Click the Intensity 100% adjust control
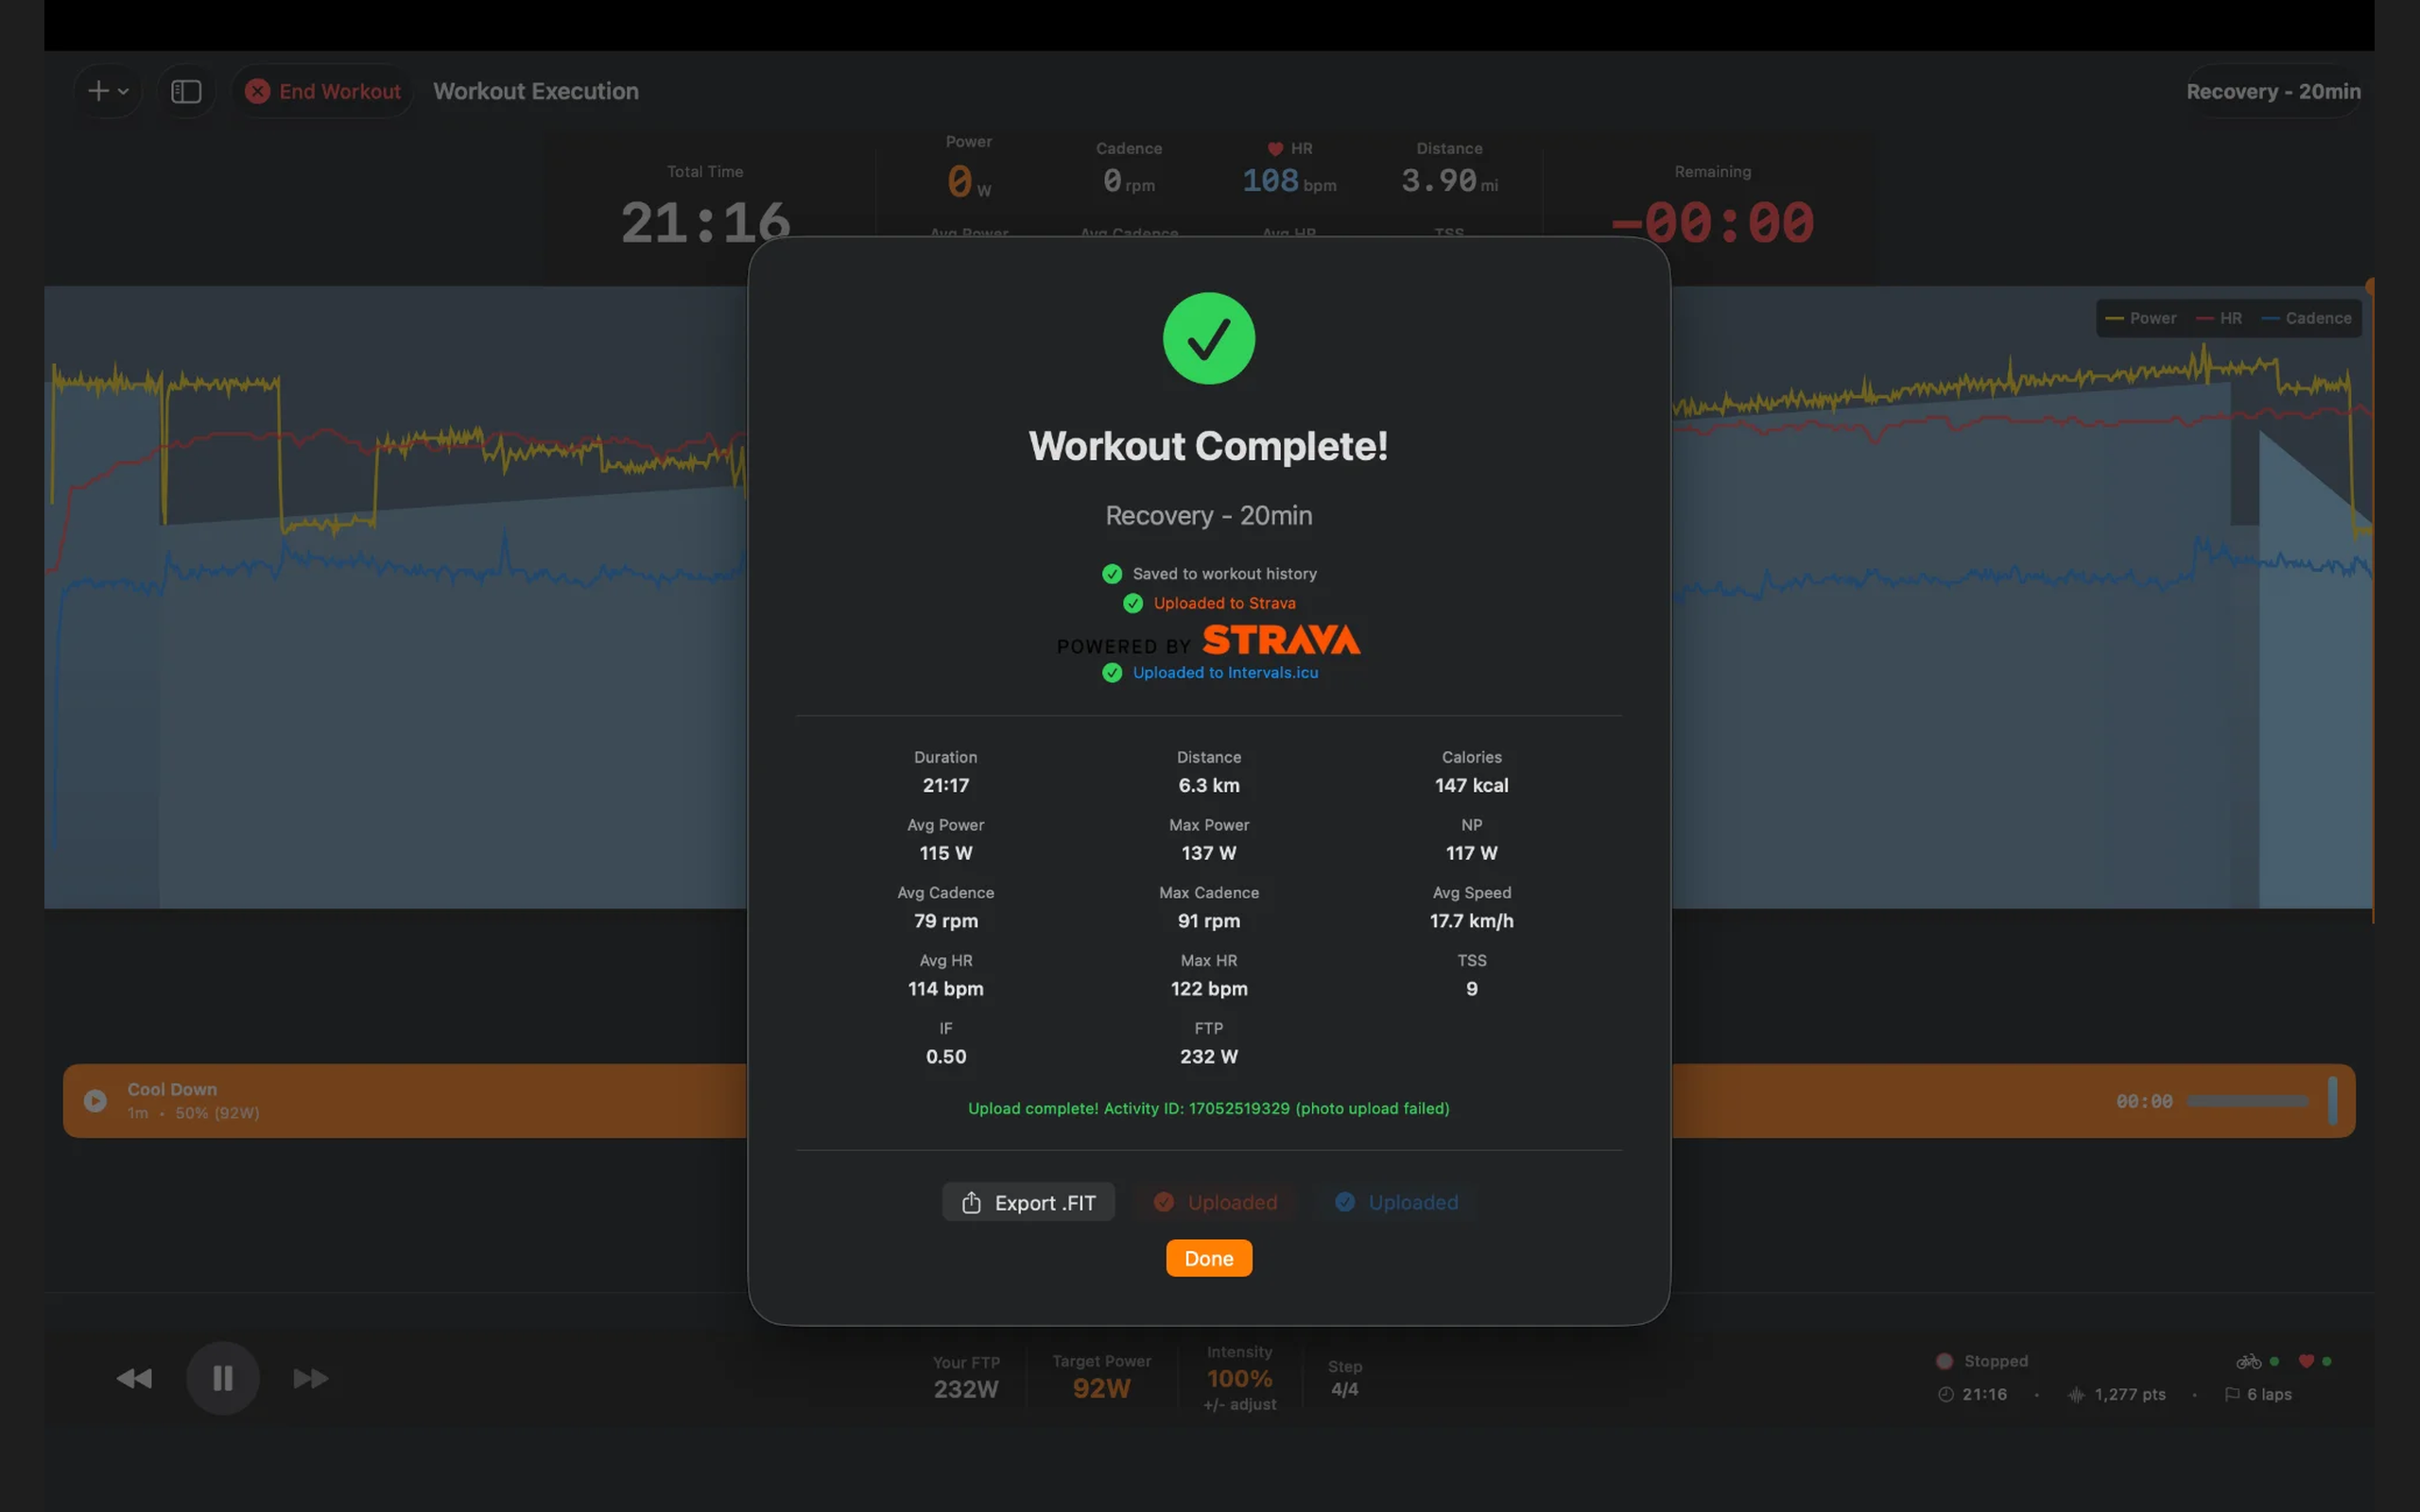Screen dimensions: 2420x1512 click(1239, 1379)
